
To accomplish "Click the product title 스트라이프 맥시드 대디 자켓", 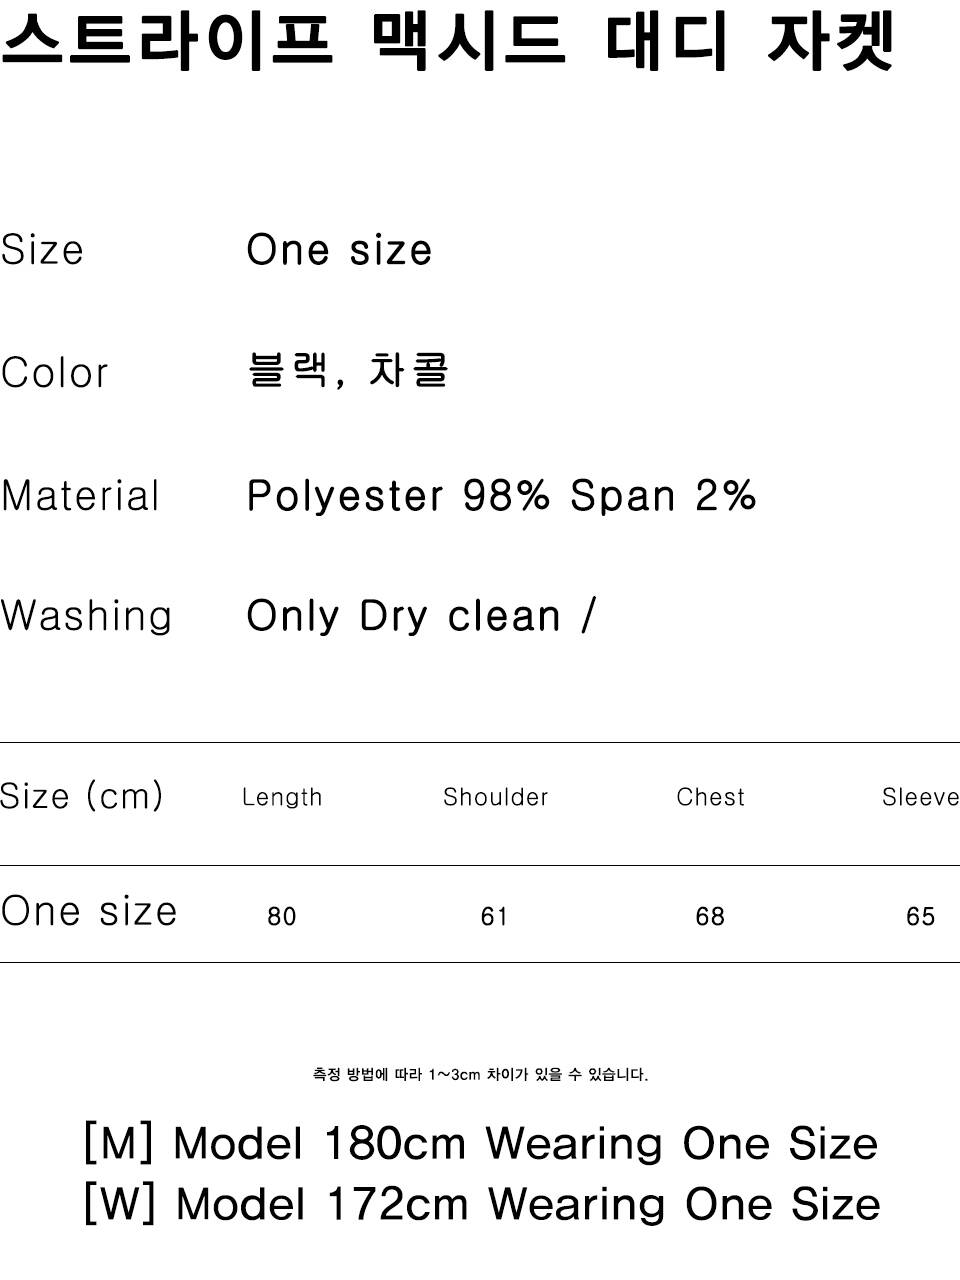I will (447, 40).
